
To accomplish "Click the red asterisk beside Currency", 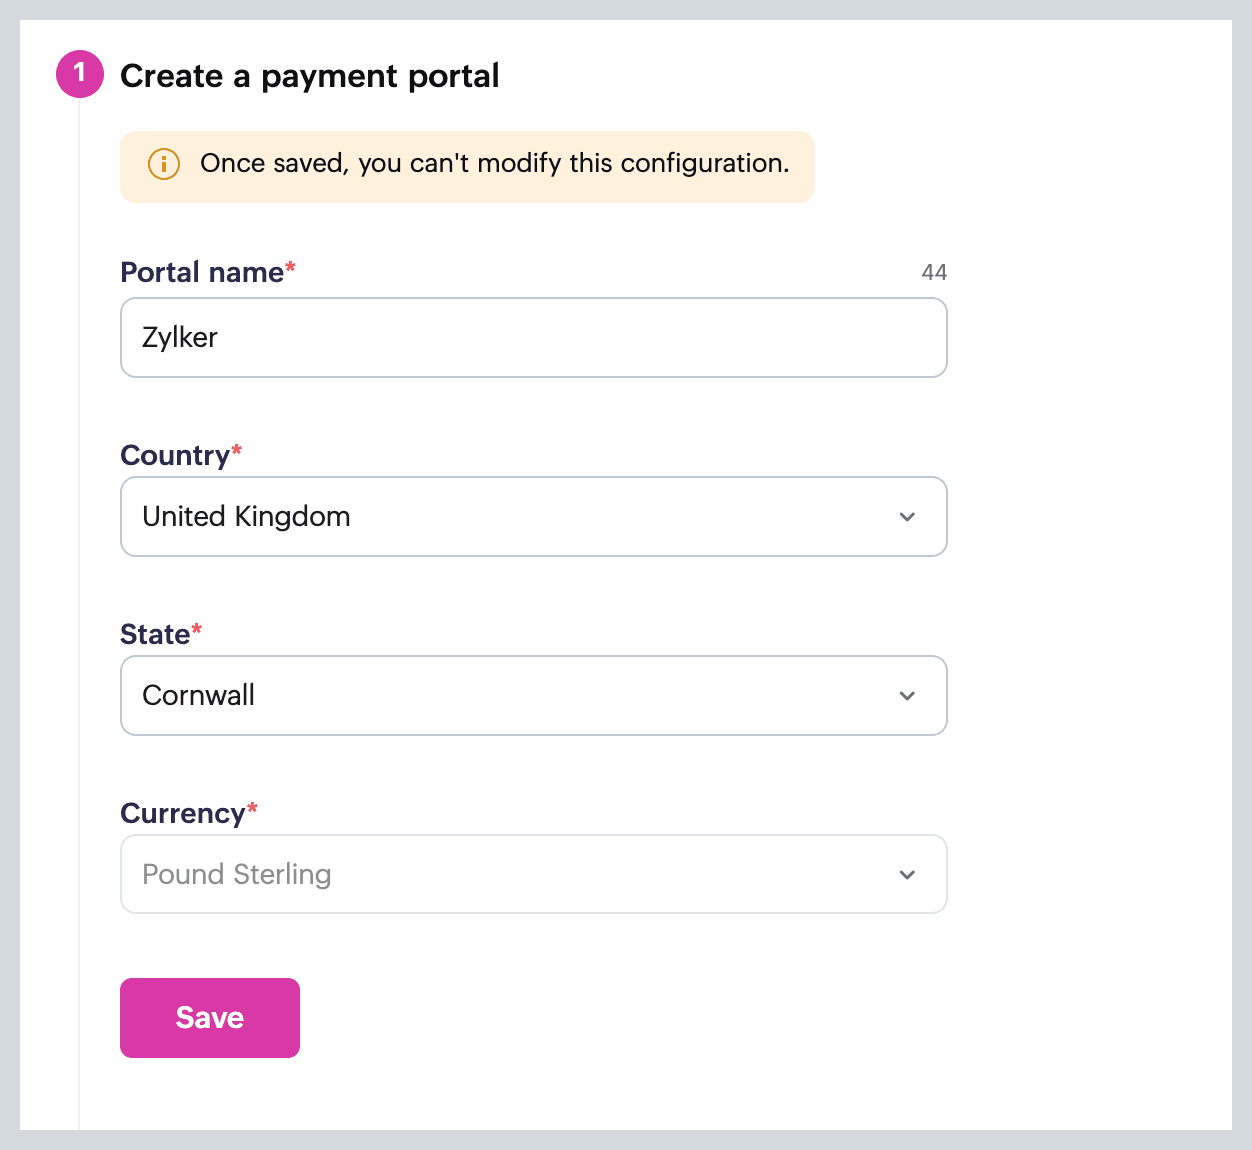I will pyautogui.click(x=252, y=808).
